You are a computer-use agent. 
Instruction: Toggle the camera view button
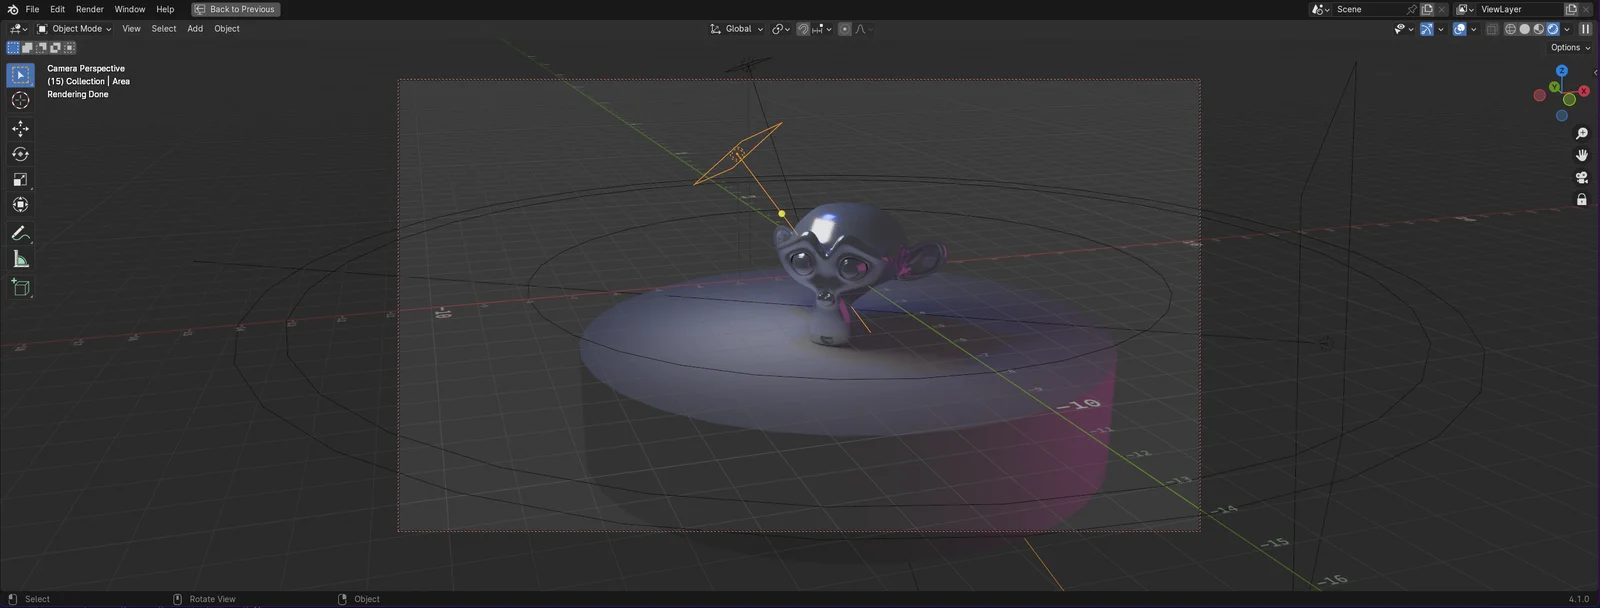click(1582, 178)
